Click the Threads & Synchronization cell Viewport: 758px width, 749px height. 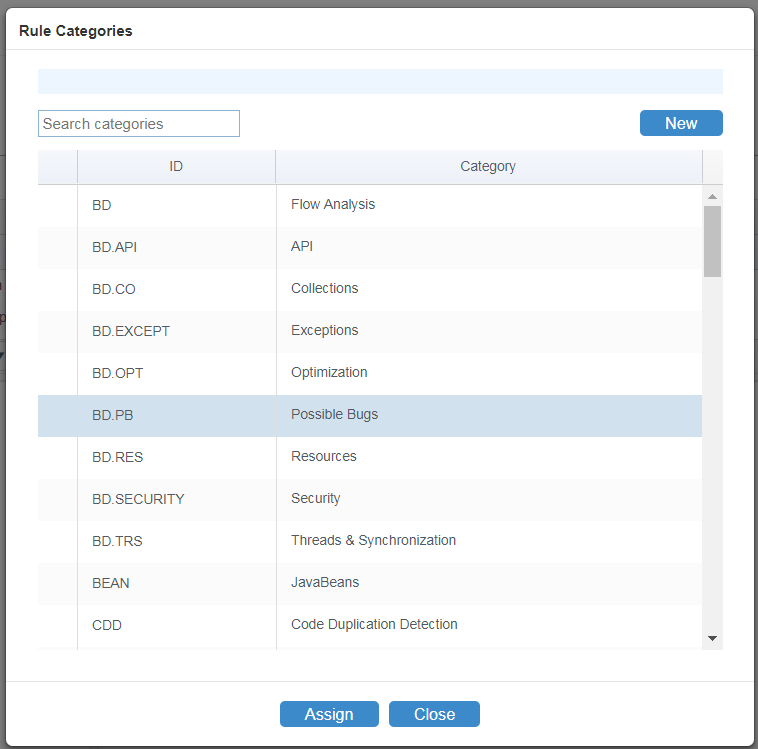pos(489,542)
